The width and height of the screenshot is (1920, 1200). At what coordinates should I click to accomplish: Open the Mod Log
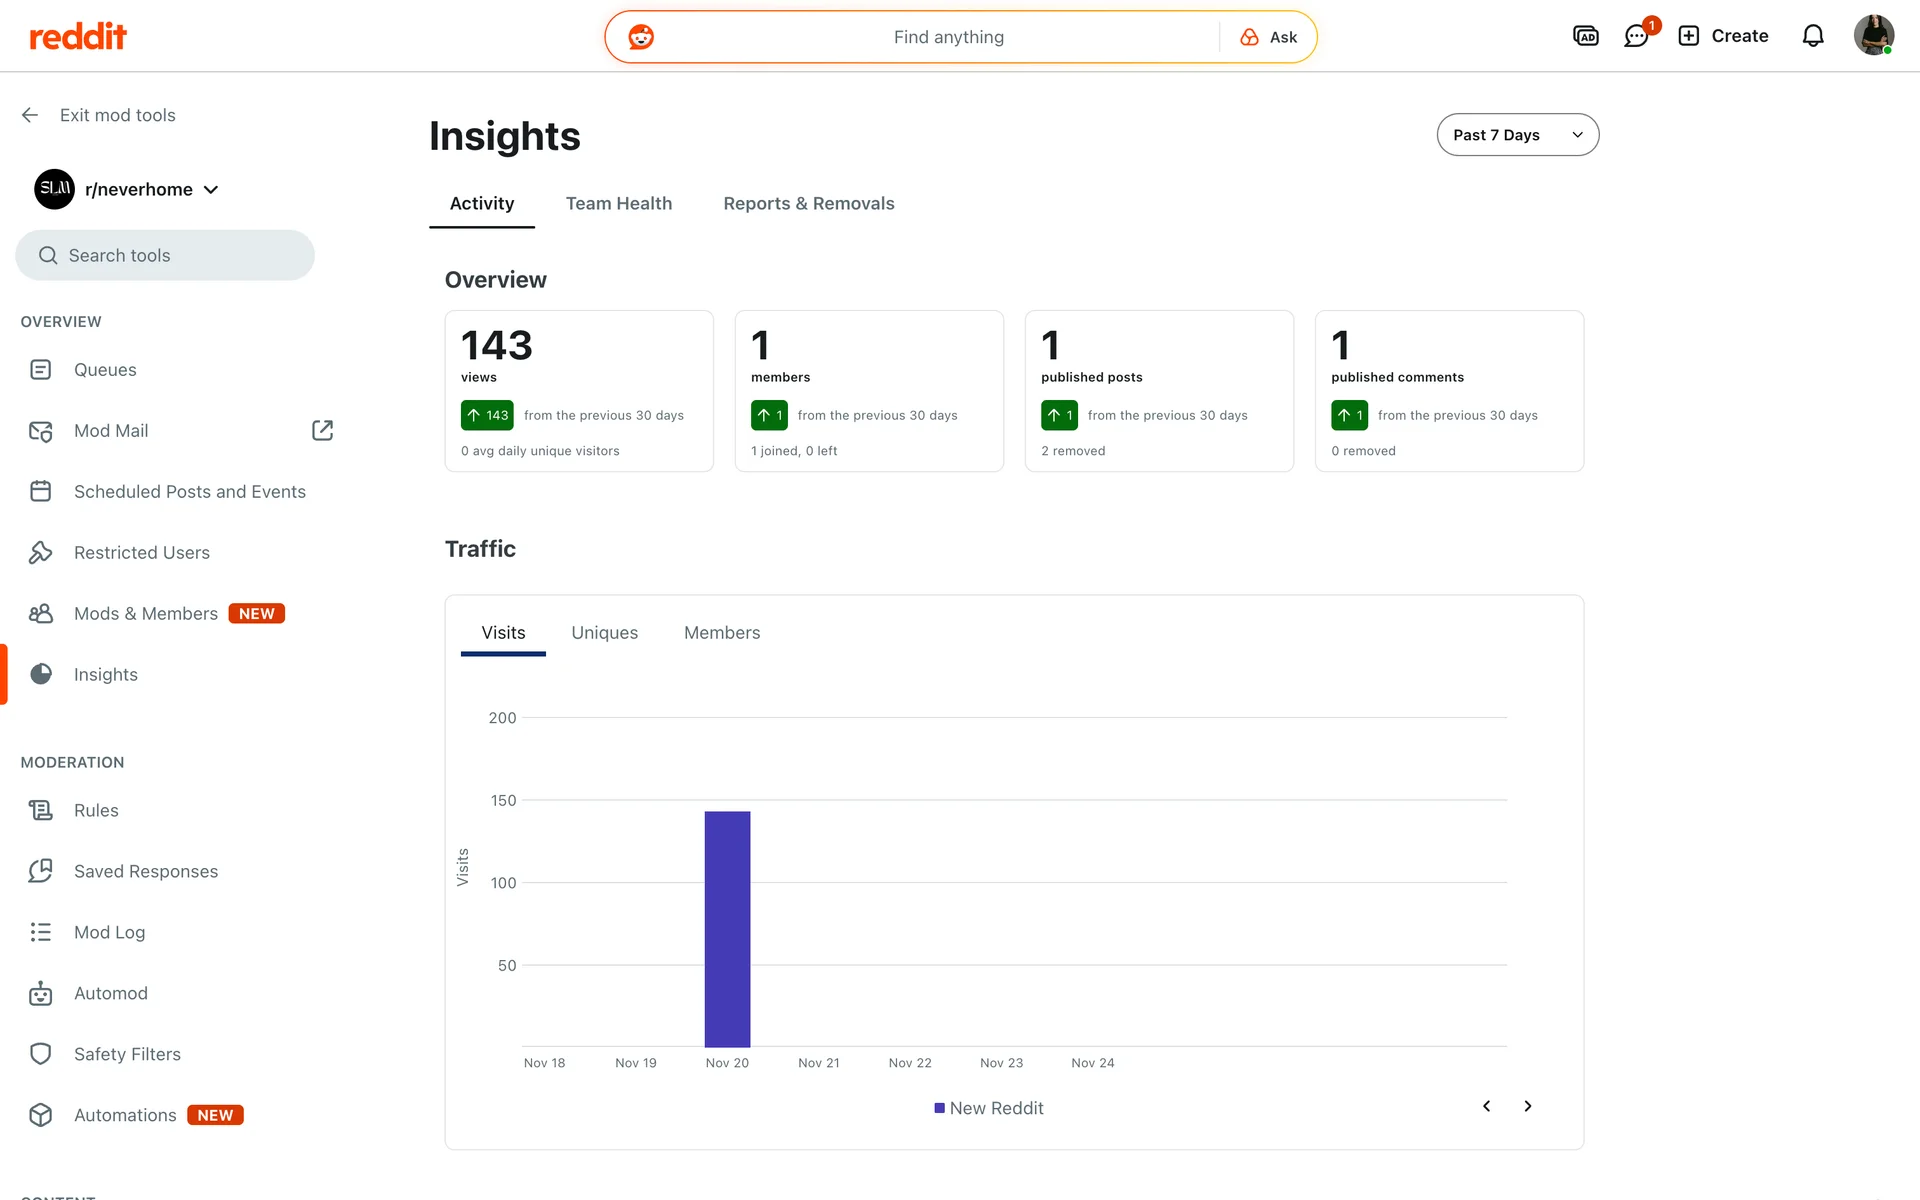[109, 932]
